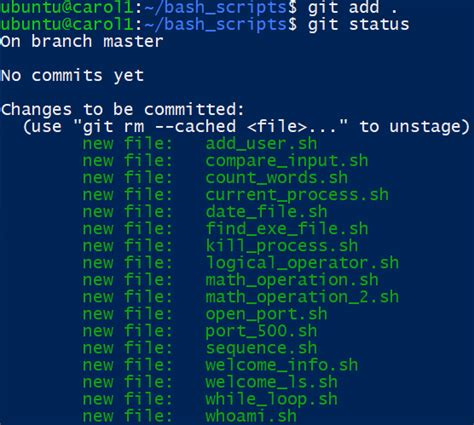The image size is (474, 425).
Task: Click the while_loop.sh entry
Action: coord(271,399)
